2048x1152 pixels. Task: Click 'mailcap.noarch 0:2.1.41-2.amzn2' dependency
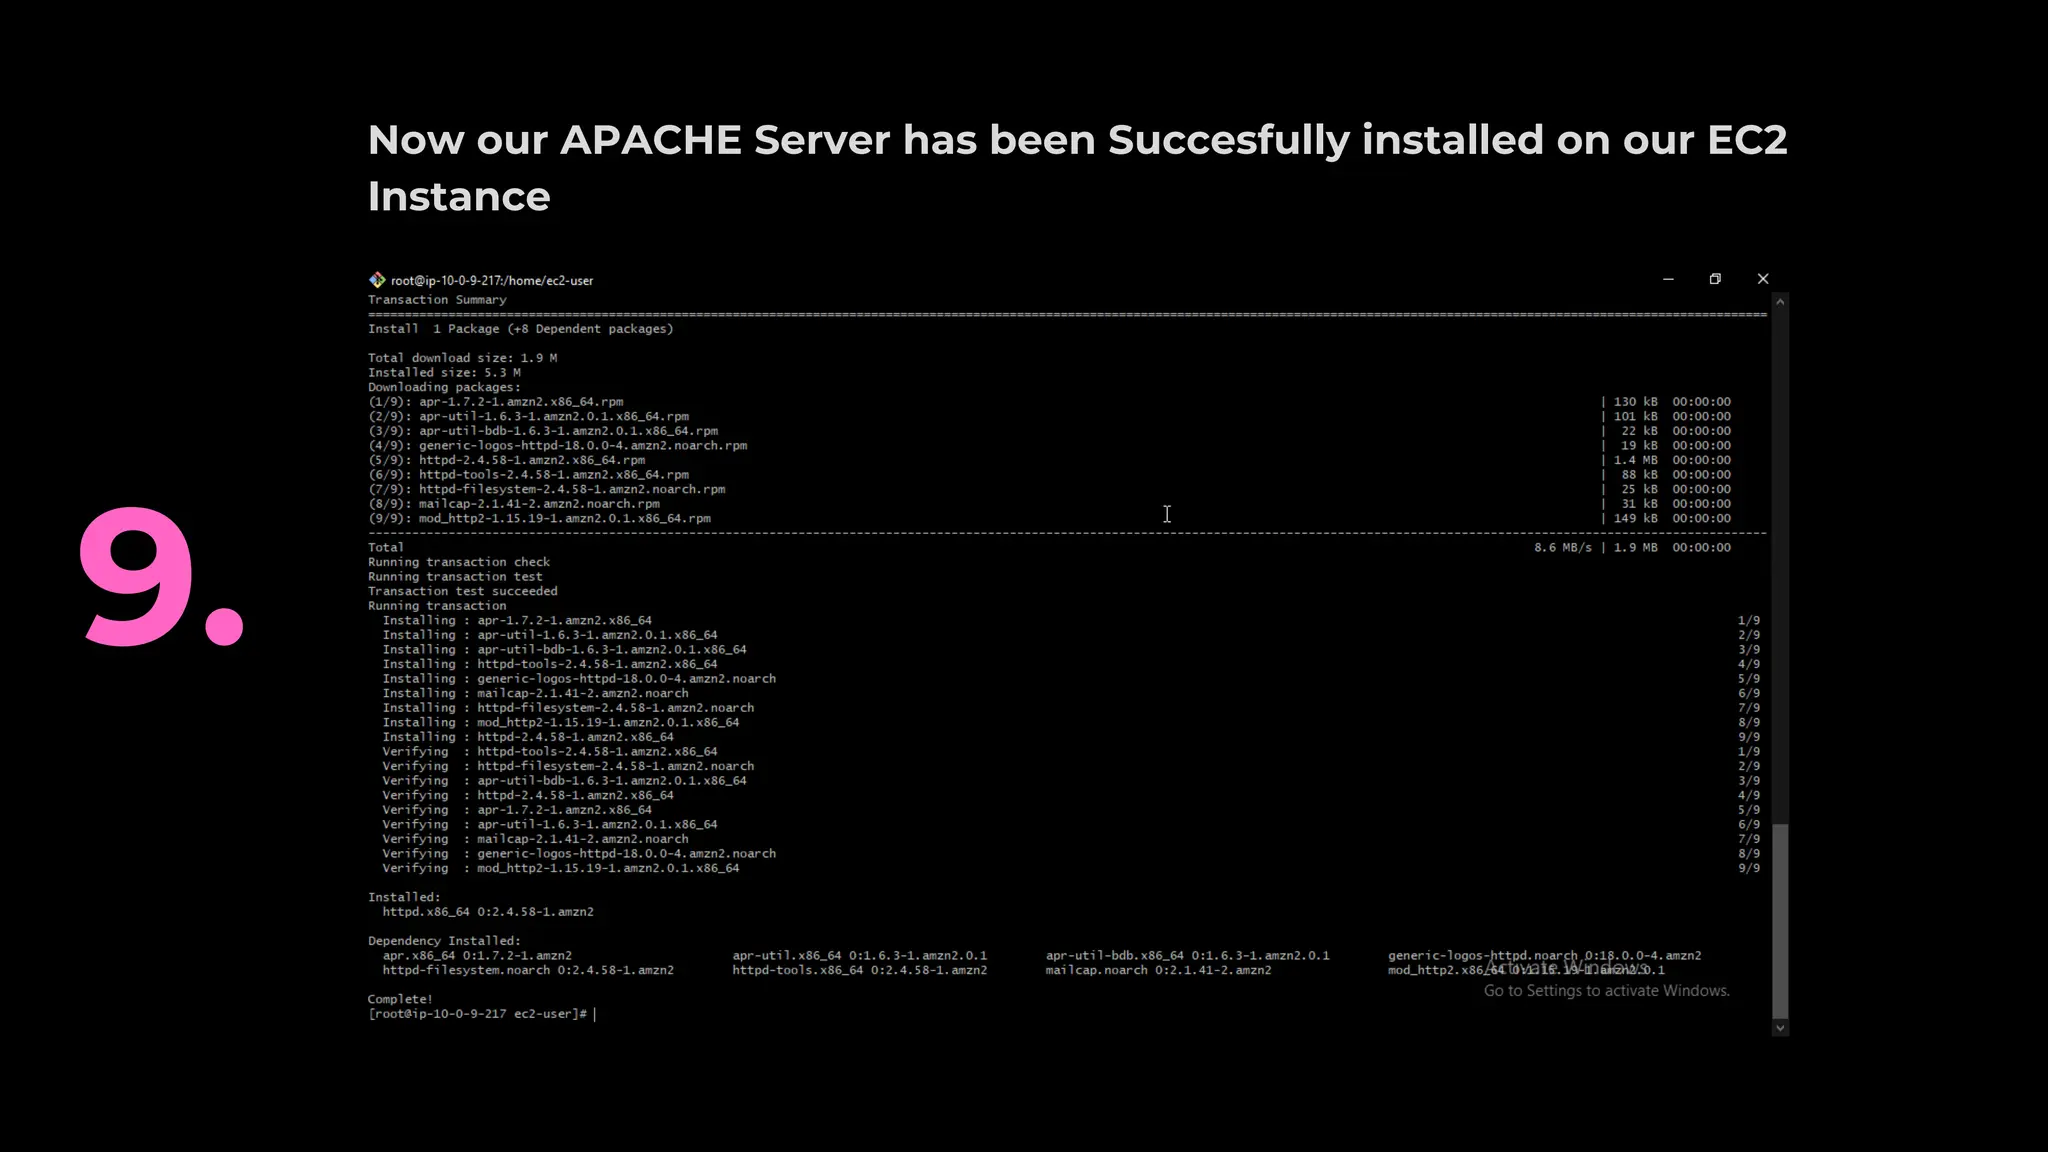[x=1159, y=971]
